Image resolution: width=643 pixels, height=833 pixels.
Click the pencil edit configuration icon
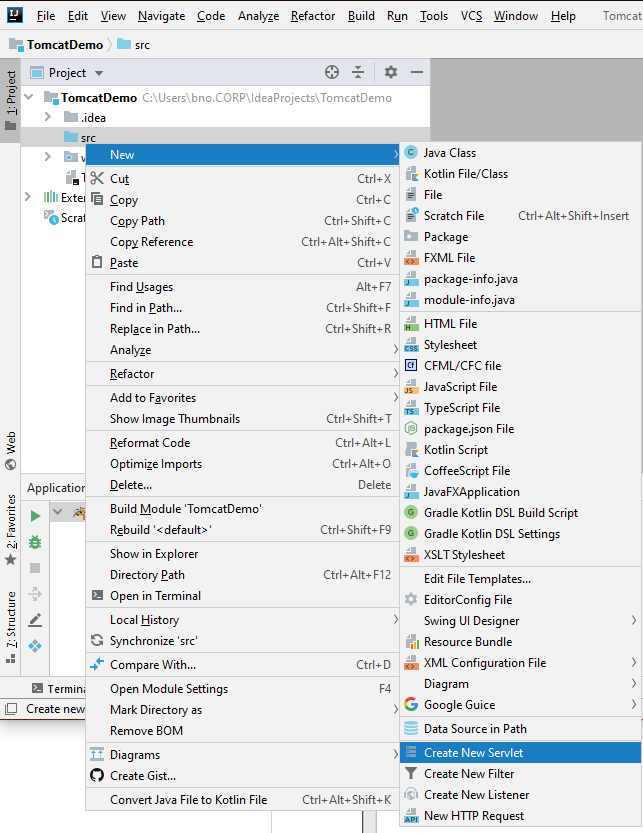click(35, 619)
